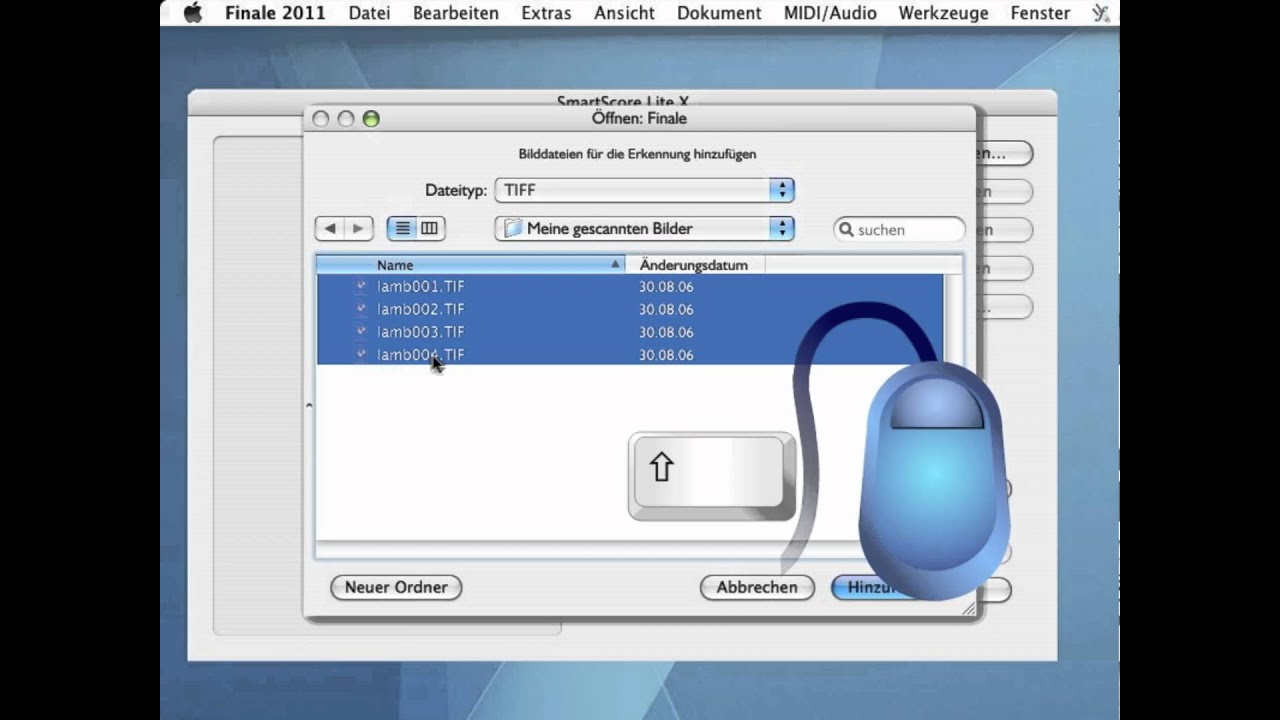
Task: Click the suchen search field
Action: 899,230
